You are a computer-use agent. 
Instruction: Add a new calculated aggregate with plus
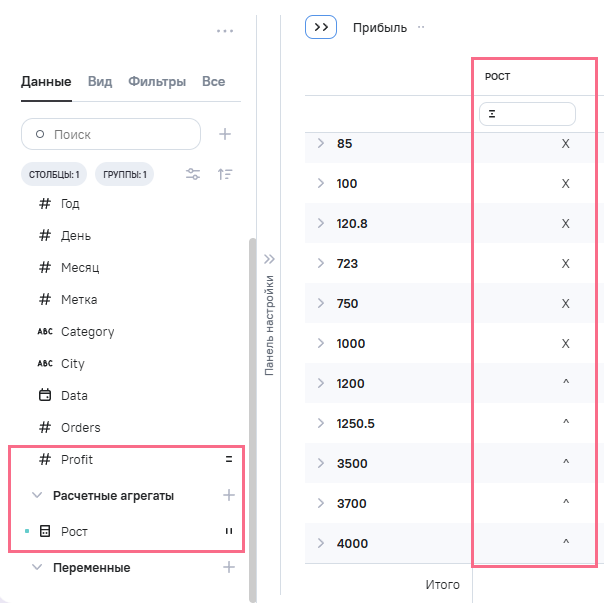pyautogui.click(x=228, y=495)
